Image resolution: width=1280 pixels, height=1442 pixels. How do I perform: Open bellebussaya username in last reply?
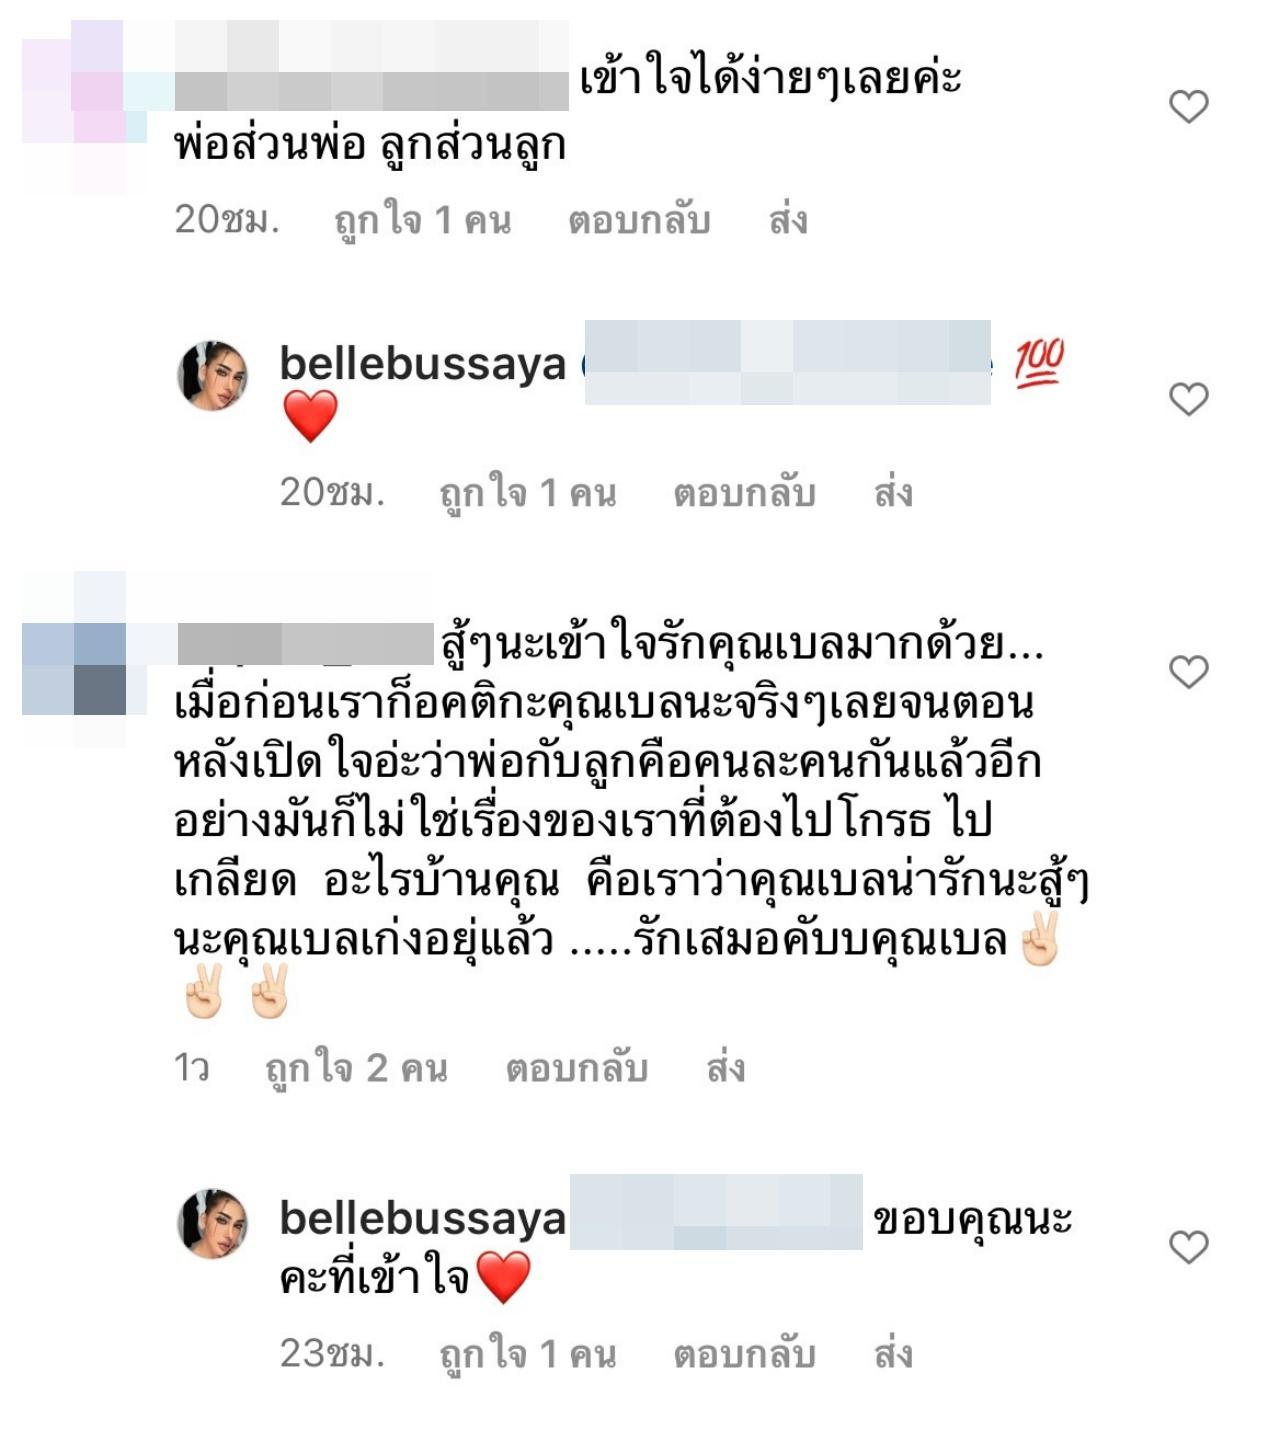click(423, 1219)
